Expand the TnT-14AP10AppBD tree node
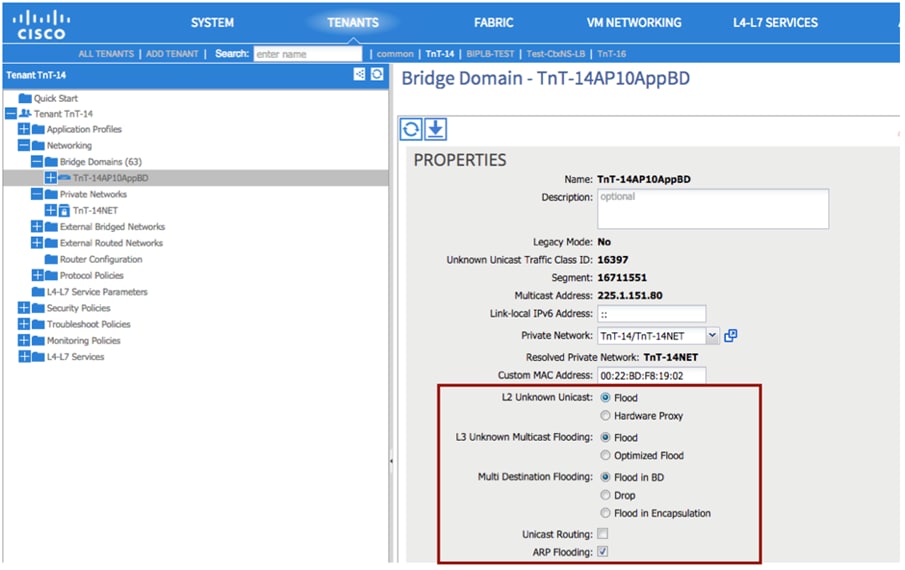Viewport: 905px width, 570px height. [x=50, y=178]
